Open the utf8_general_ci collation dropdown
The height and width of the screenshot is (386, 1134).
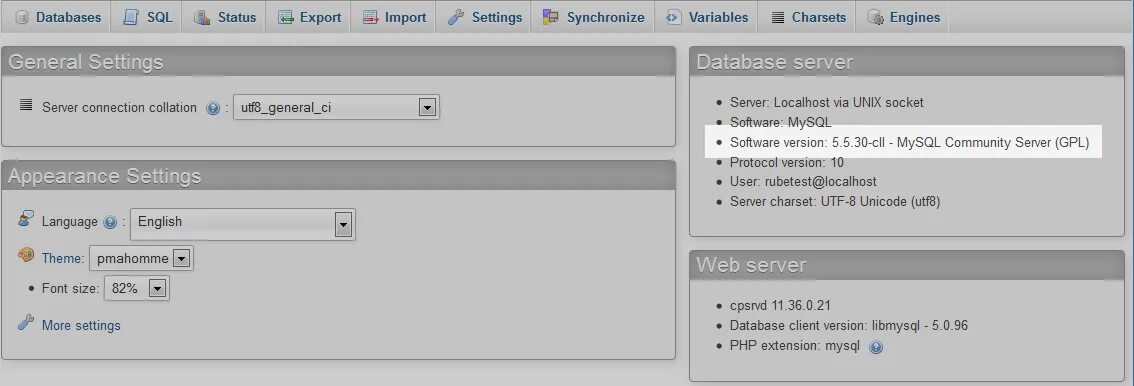pyautogui.click(x=336, y=108)
